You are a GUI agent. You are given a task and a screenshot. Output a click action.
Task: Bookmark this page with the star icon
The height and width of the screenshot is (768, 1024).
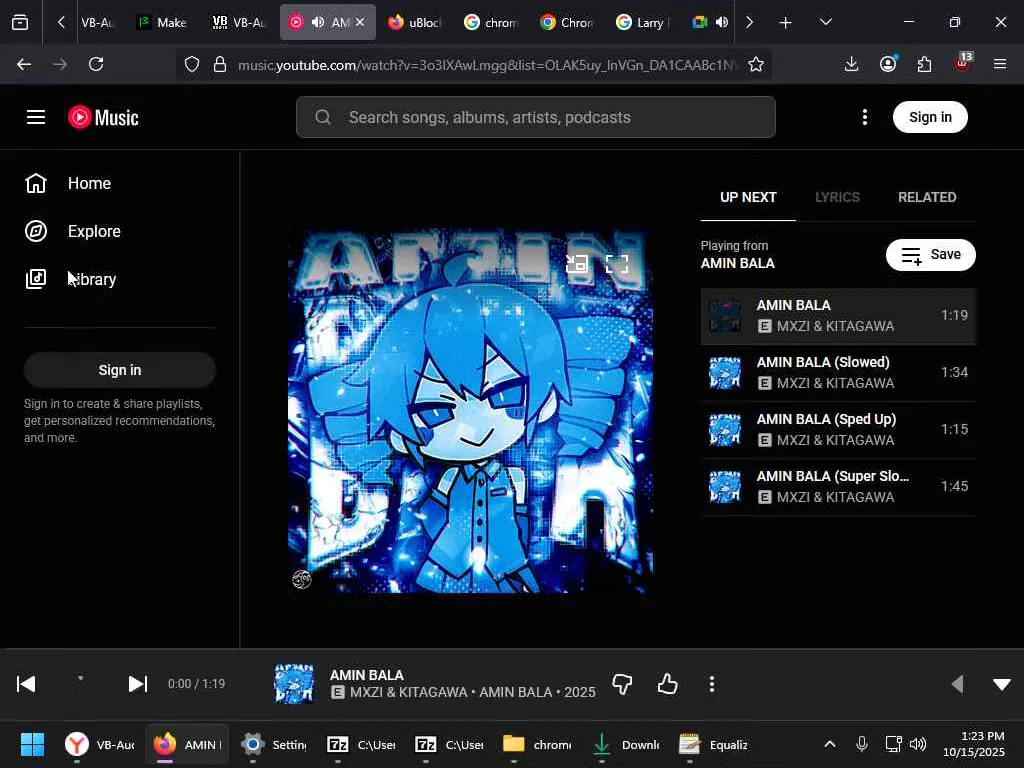pyautogui.click(x=756, y=64)
